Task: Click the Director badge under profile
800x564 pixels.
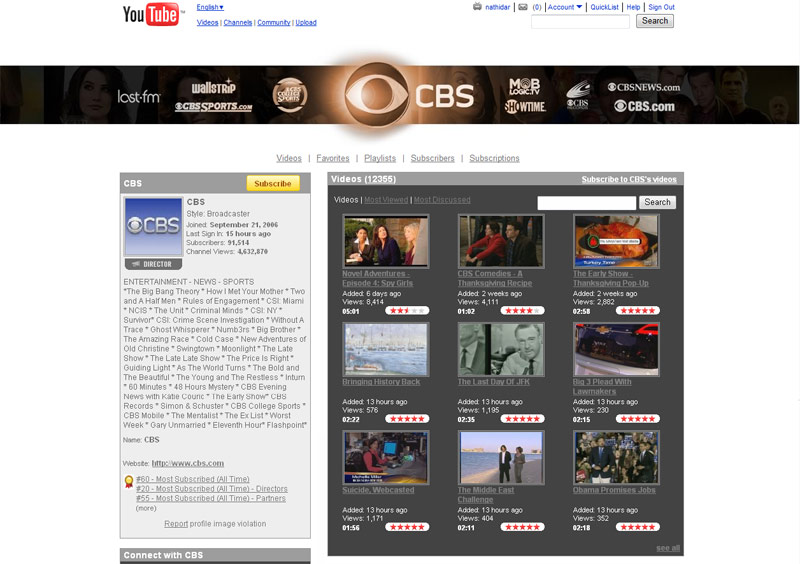Action: pyautogui.click(x=154, y=264)
